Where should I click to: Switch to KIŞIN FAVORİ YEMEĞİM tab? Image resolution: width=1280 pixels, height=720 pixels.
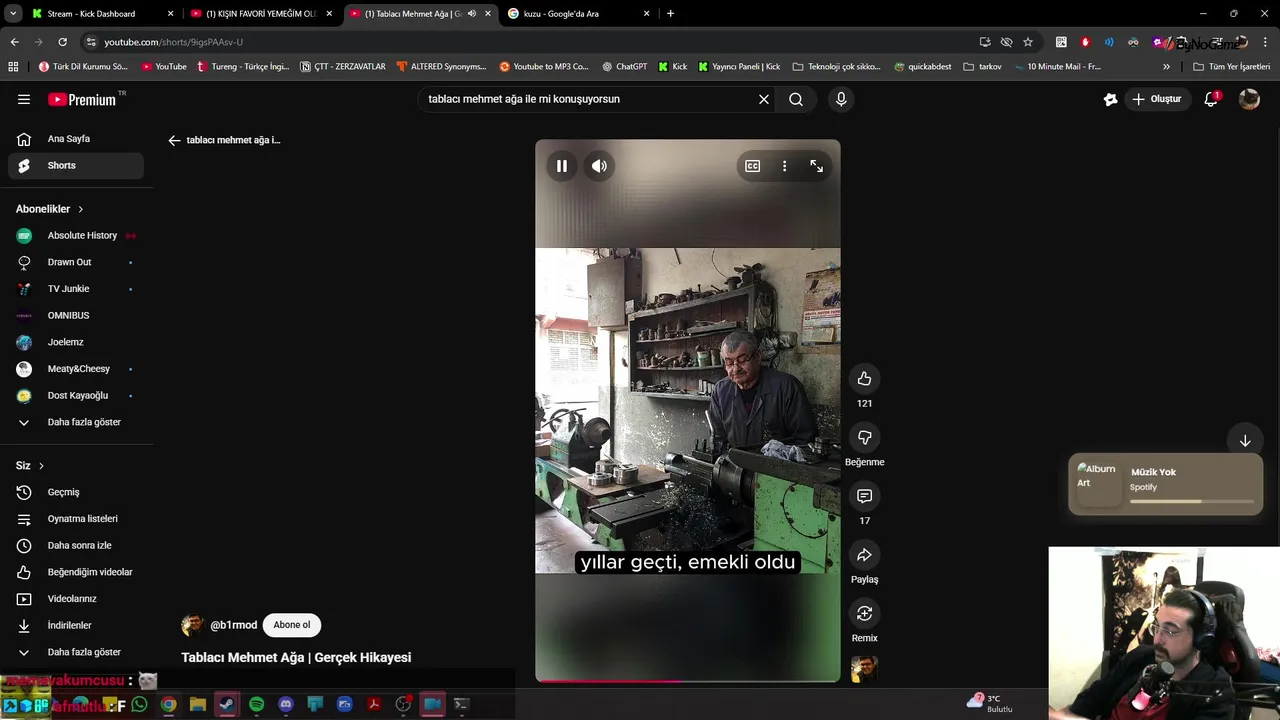pyautogui.click(x=260, y=14)
